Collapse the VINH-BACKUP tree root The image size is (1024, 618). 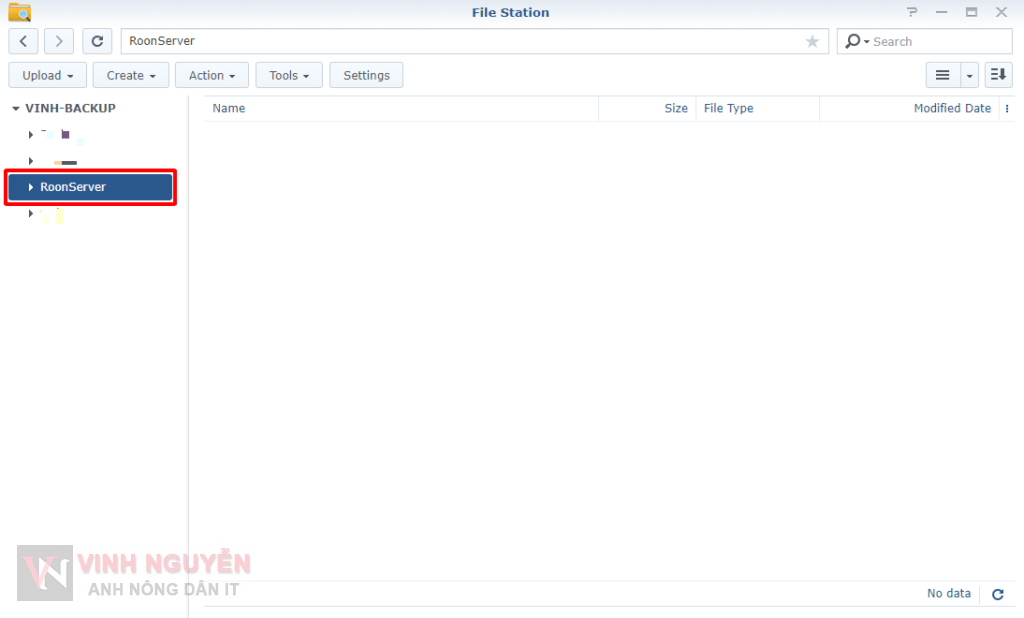[x=15, y=108]
